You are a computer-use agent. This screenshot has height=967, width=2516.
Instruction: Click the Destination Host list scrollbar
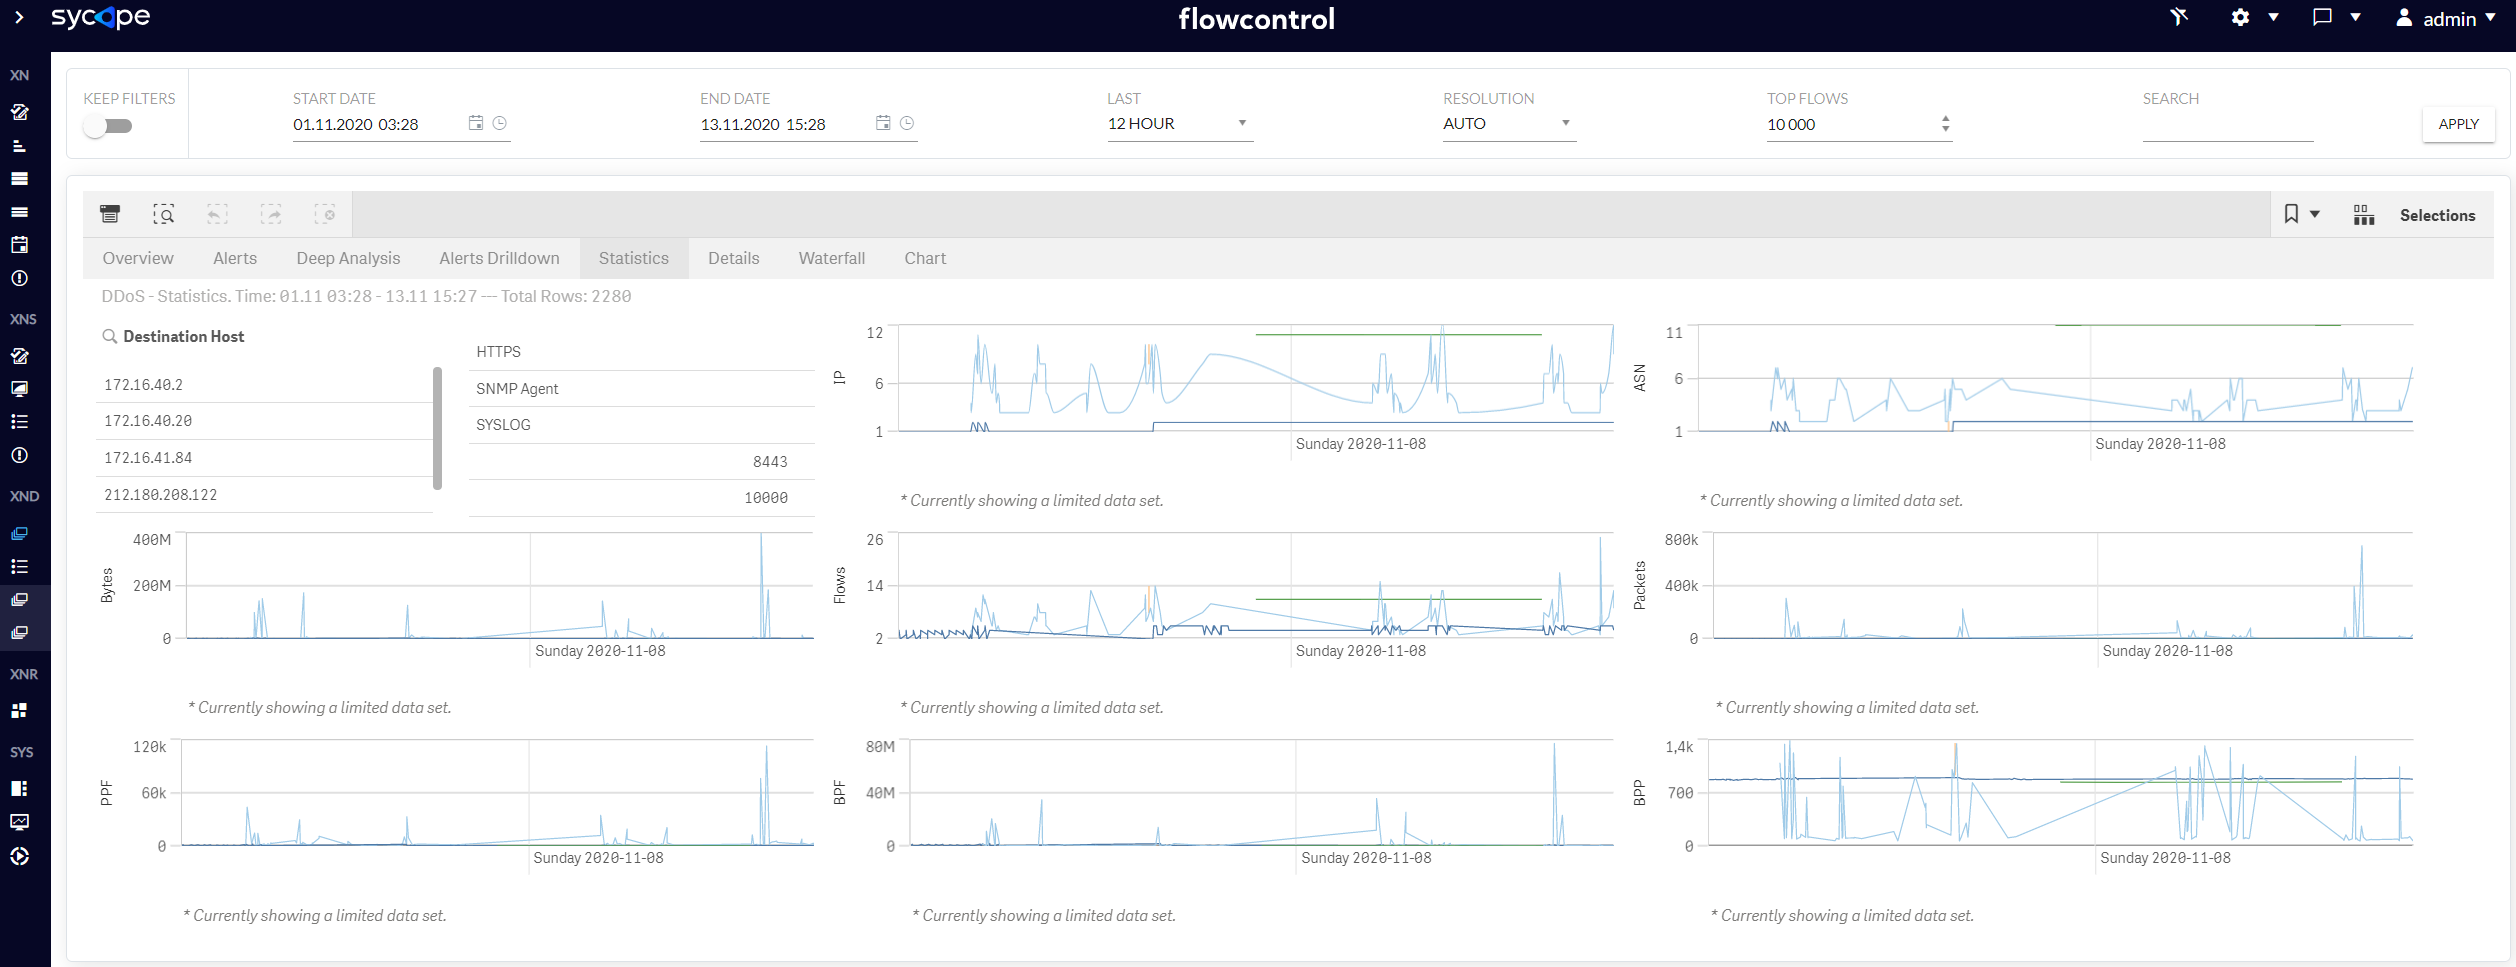point(437,428)
